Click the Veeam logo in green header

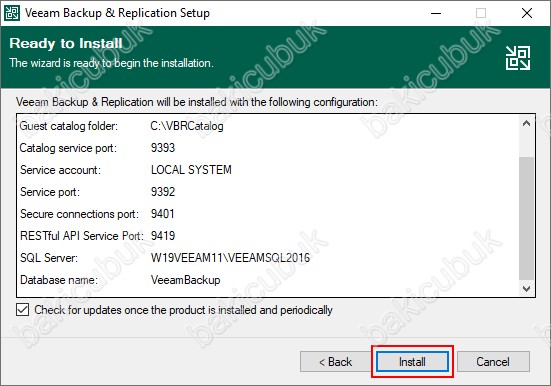coord(518,58)
